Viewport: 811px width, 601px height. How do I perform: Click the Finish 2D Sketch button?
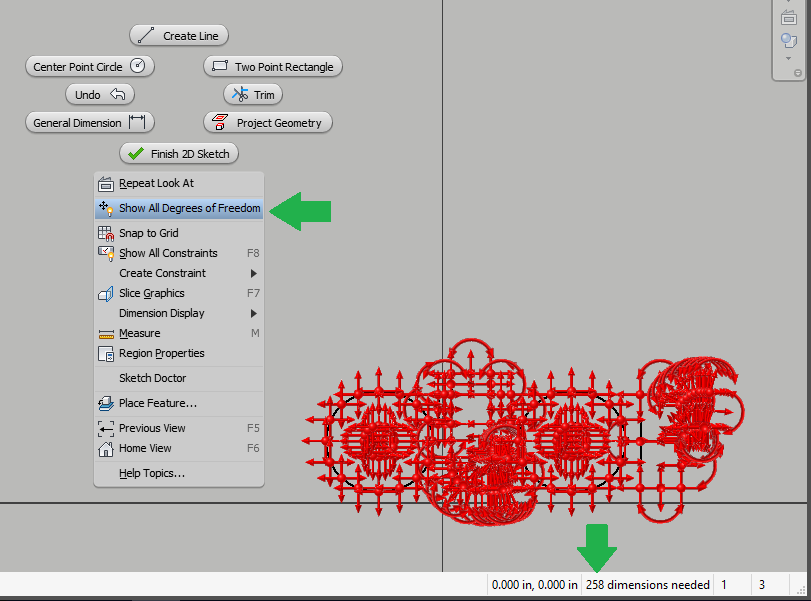[178, 153]
